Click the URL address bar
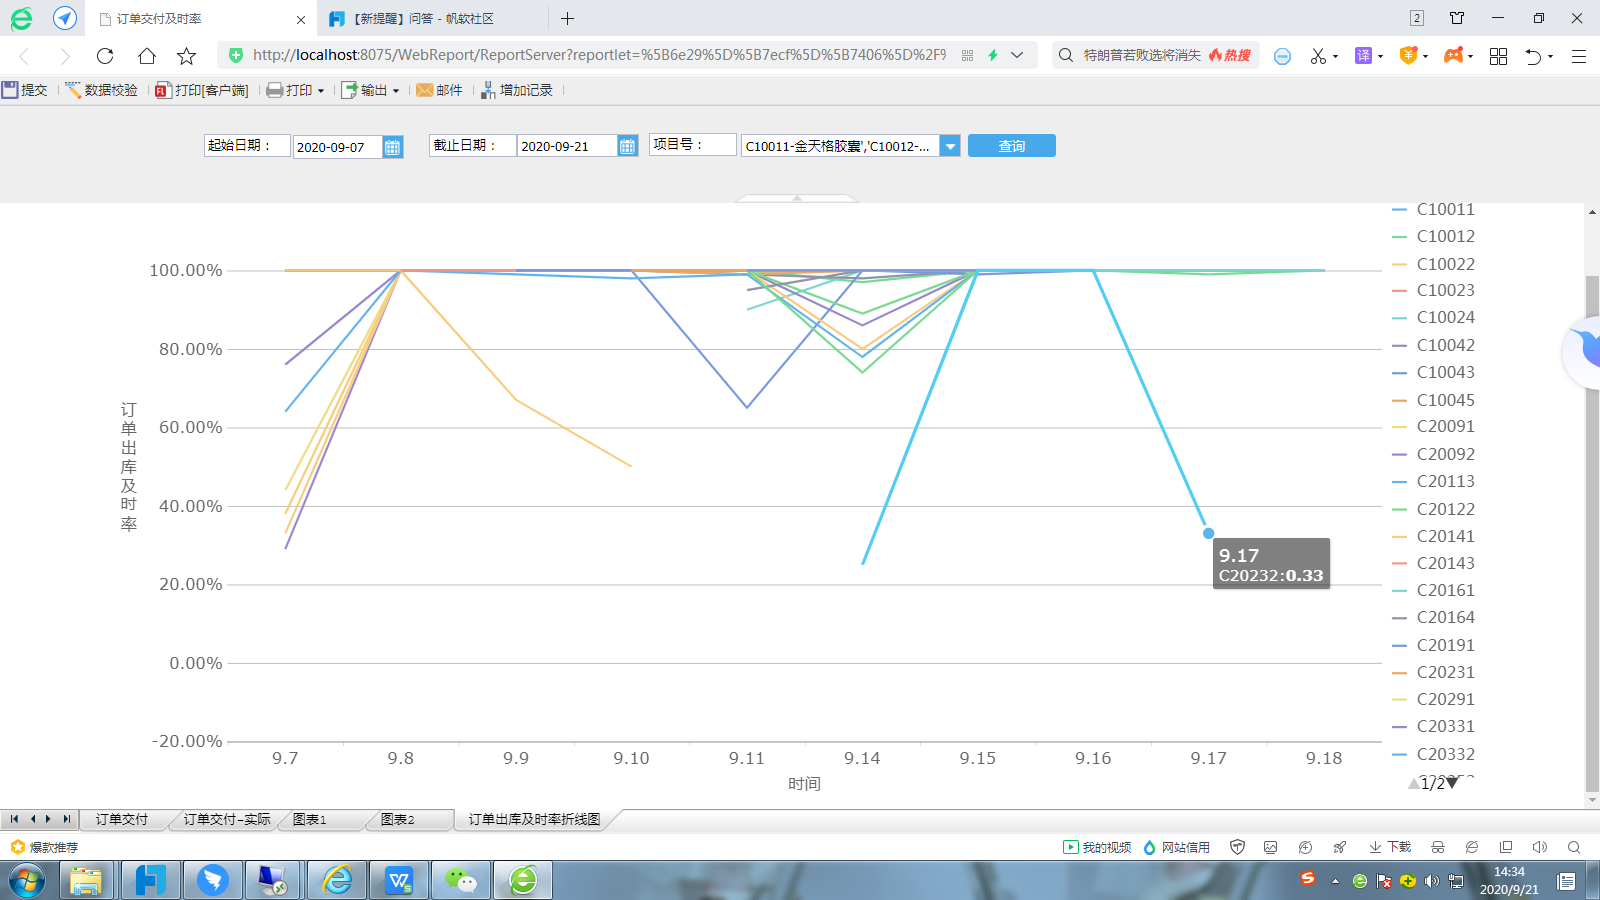This screenshot has height=900, width=1600. point(598,55)
